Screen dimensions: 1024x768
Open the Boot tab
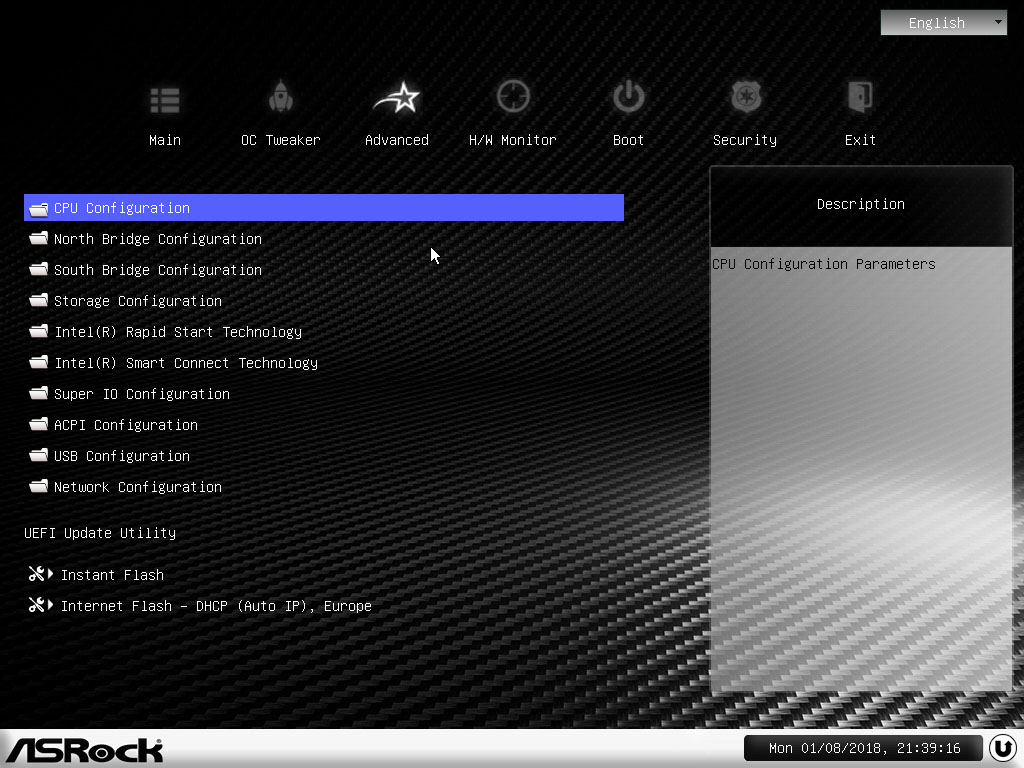click(628, 140)
